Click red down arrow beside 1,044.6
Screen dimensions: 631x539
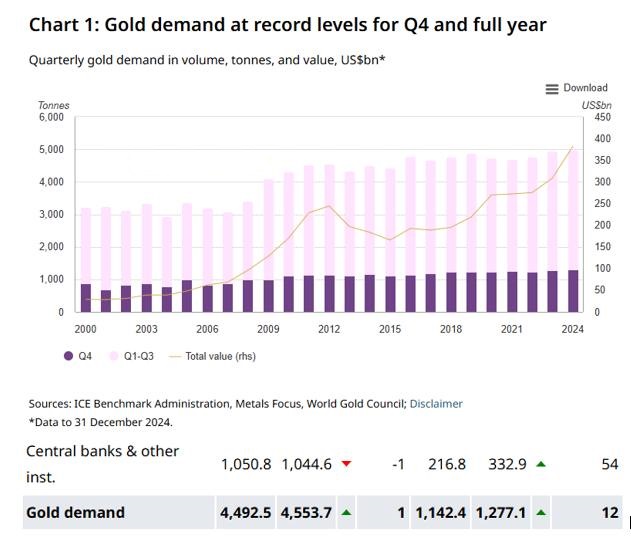(346, 464)
